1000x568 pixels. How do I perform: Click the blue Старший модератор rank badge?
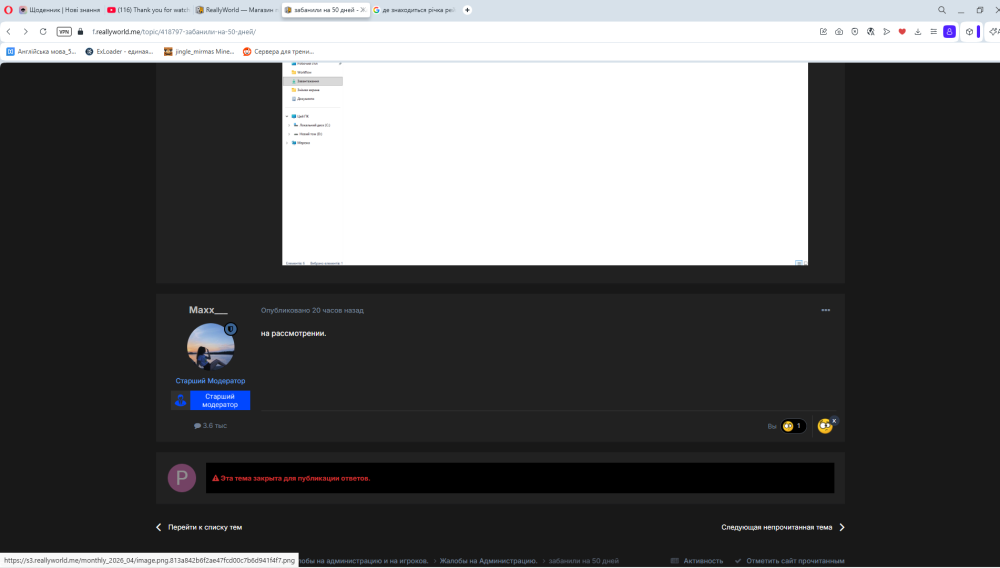pos(220,400)
